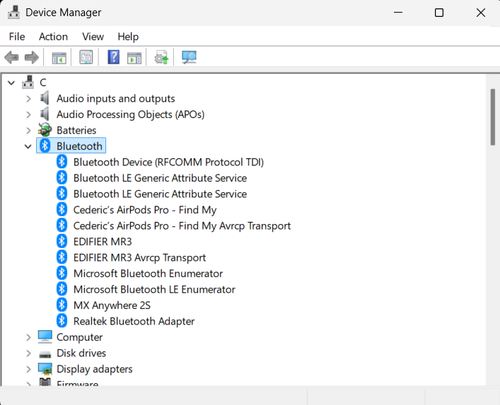
Task: Expand Audio inputs and outputs category
Action: [28, 99]
